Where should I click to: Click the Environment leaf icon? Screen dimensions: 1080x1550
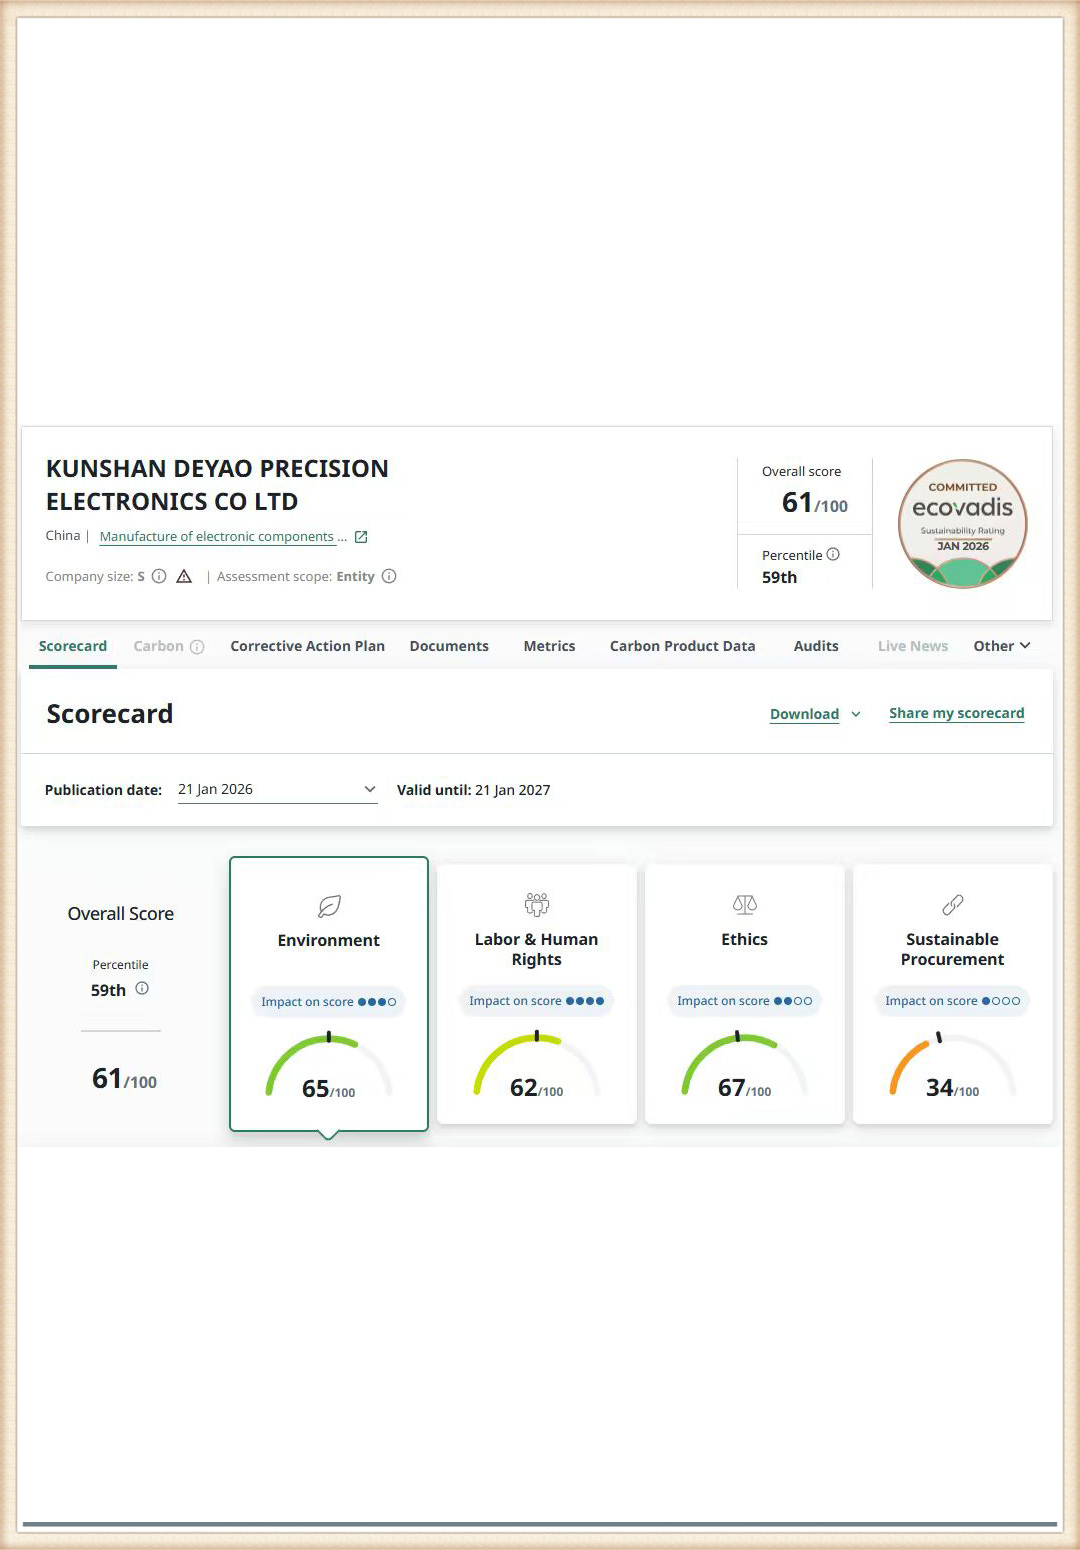329,906
